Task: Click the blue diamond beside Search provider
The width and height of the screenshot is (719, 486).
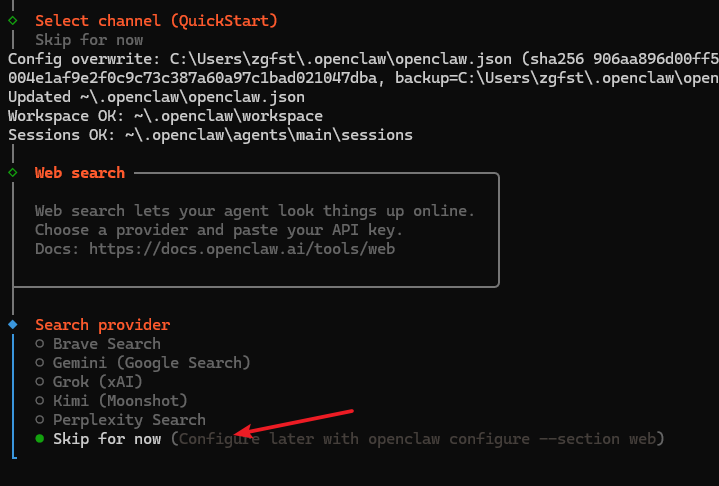Action: click(x=13, y=325)
